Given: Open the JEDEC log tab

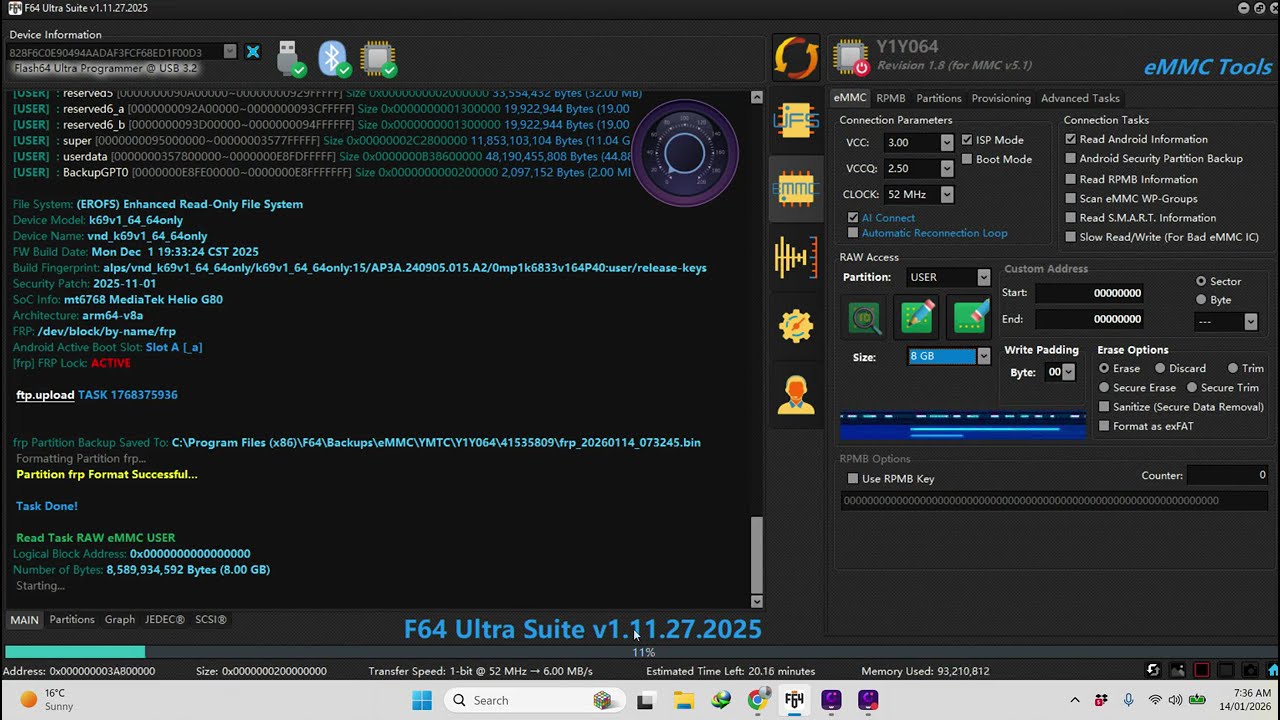Looking at the screenshot, I should click(165, 620).
